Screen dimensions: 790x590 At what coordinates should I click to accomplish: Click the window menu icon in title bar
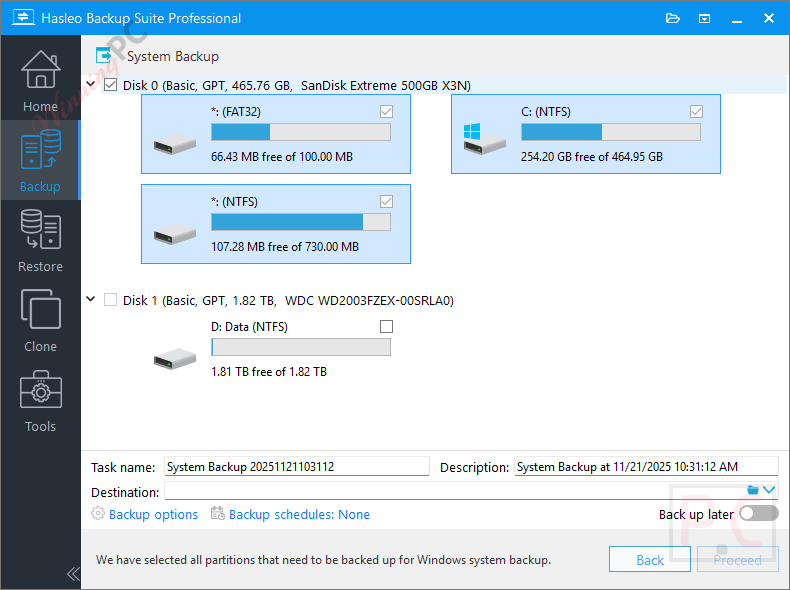click(x=704, y=19)
